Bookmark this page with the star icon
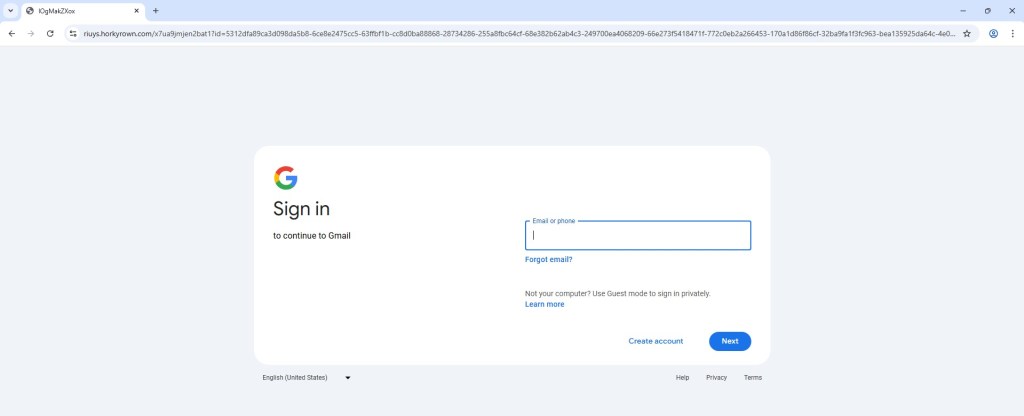1024x416 pixels. (x=967, y=33)
